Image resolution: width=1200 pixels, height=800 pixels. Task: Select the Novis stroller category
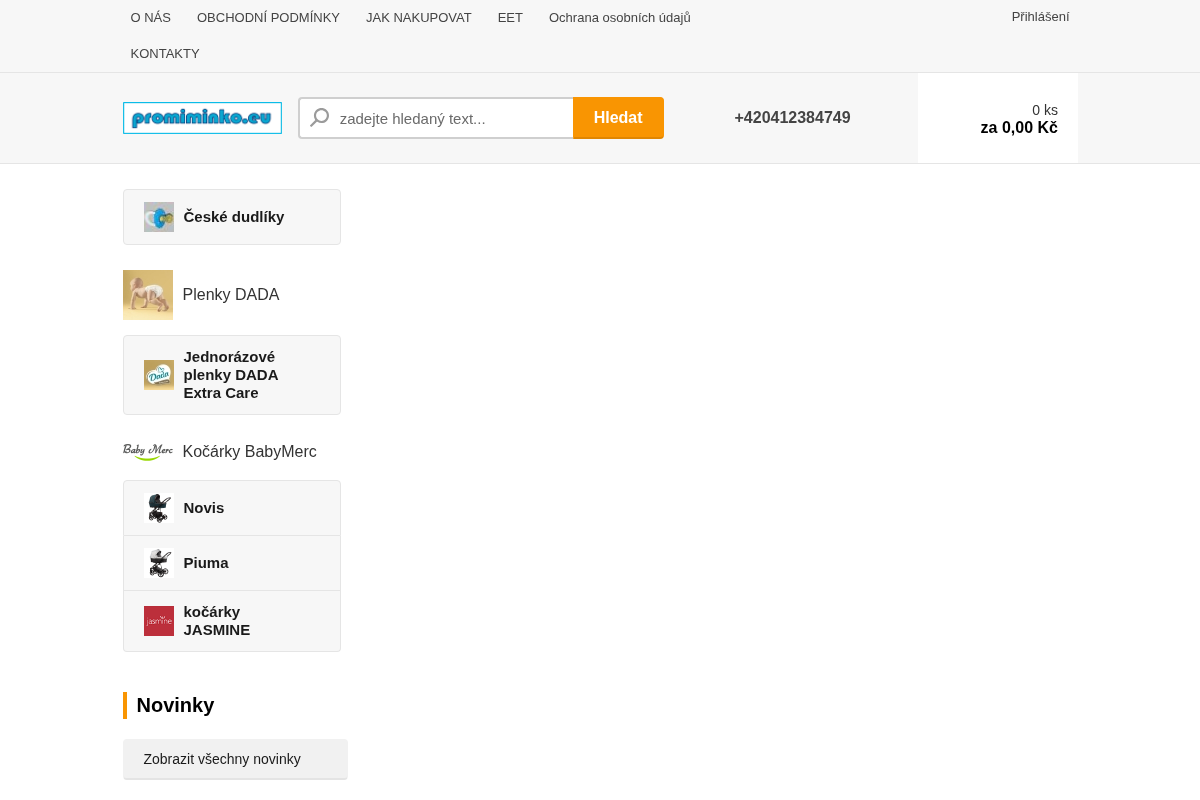[232, 508]
